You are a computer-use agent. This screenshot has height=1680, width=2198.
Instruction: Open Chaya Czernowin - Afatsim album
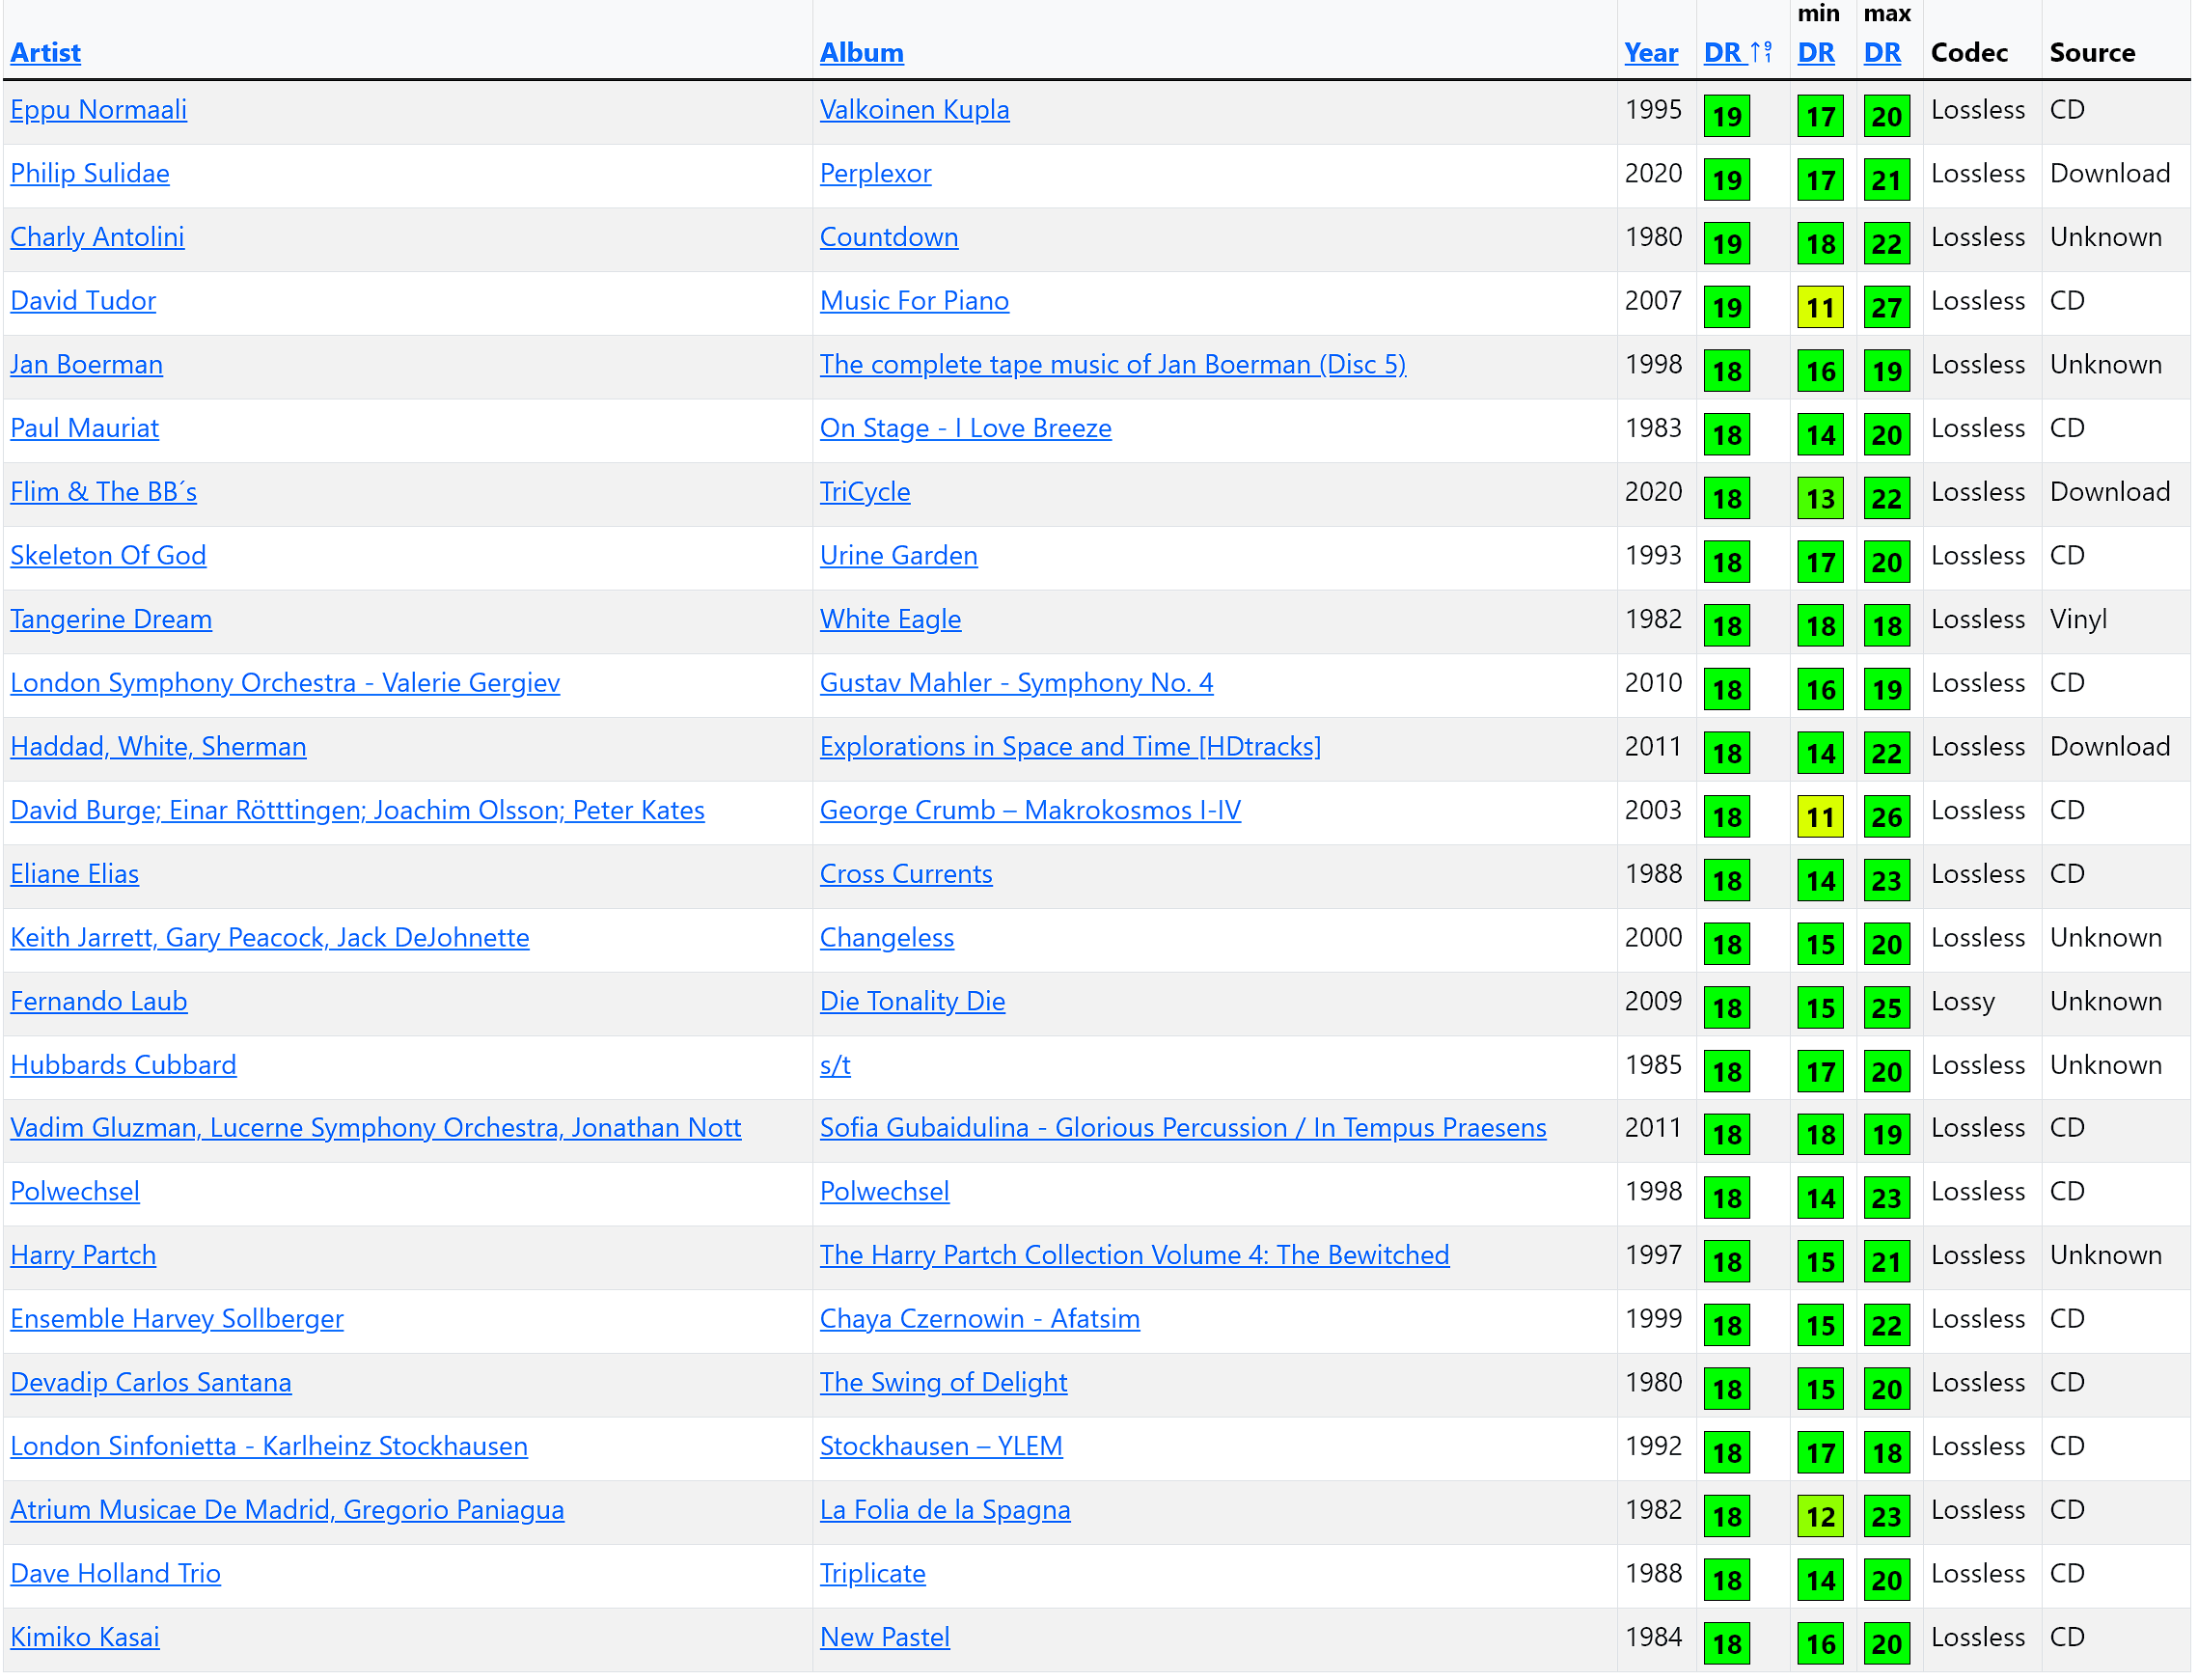979,1320
